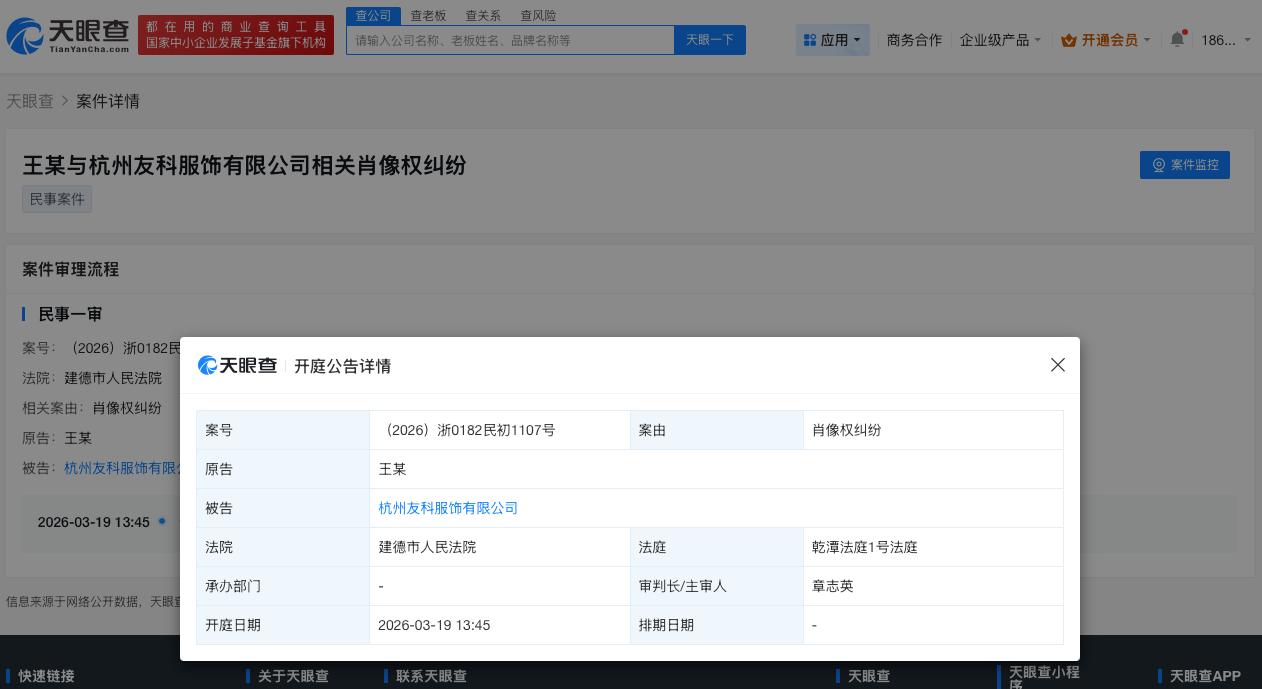Click the grid icon next to 应用
This screenshot has width=1262, height=689.
pyautogui.click(x=810, y=40)
